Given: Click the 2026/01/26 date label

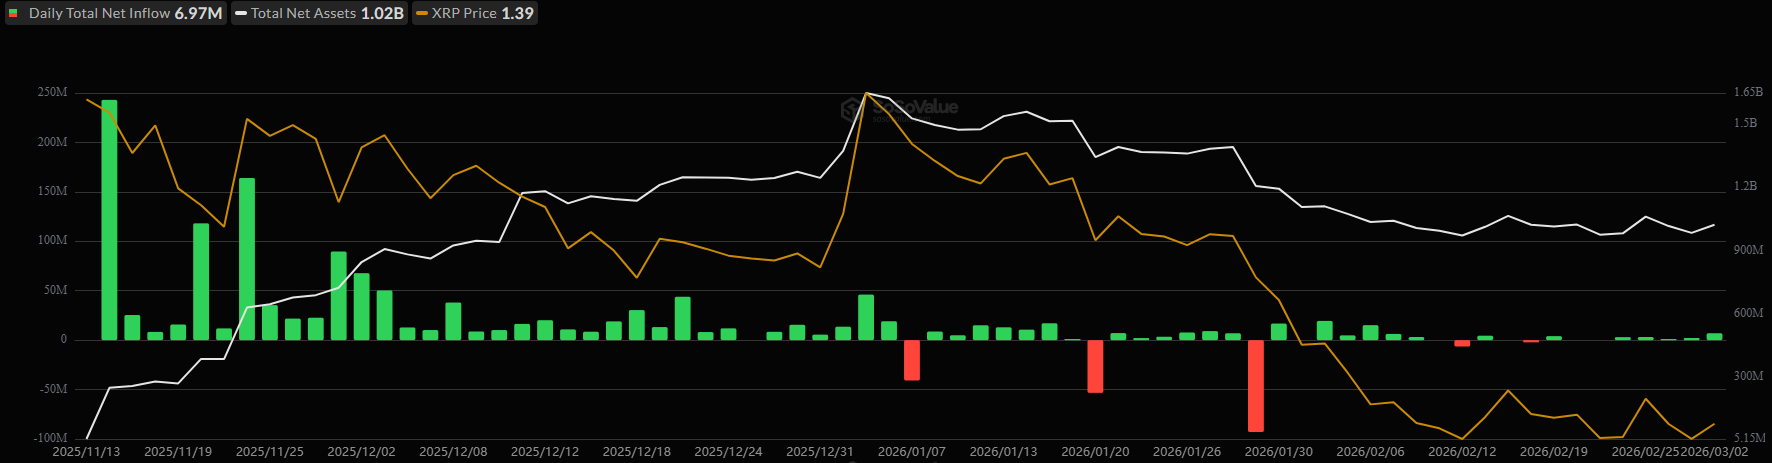Looking at the screenshot, I should pyautogui.click(x=1187, y=452).
